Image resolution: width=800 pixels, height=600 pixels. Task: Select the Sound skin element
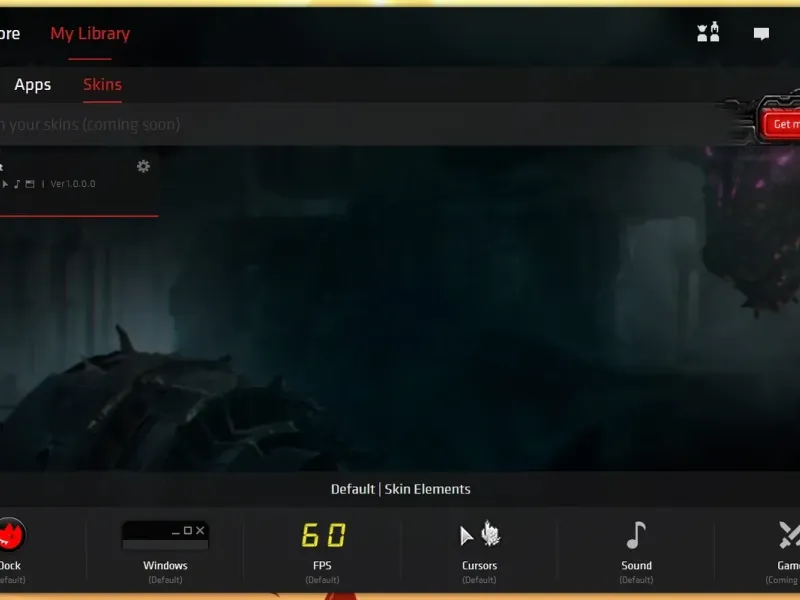point(636,551)
